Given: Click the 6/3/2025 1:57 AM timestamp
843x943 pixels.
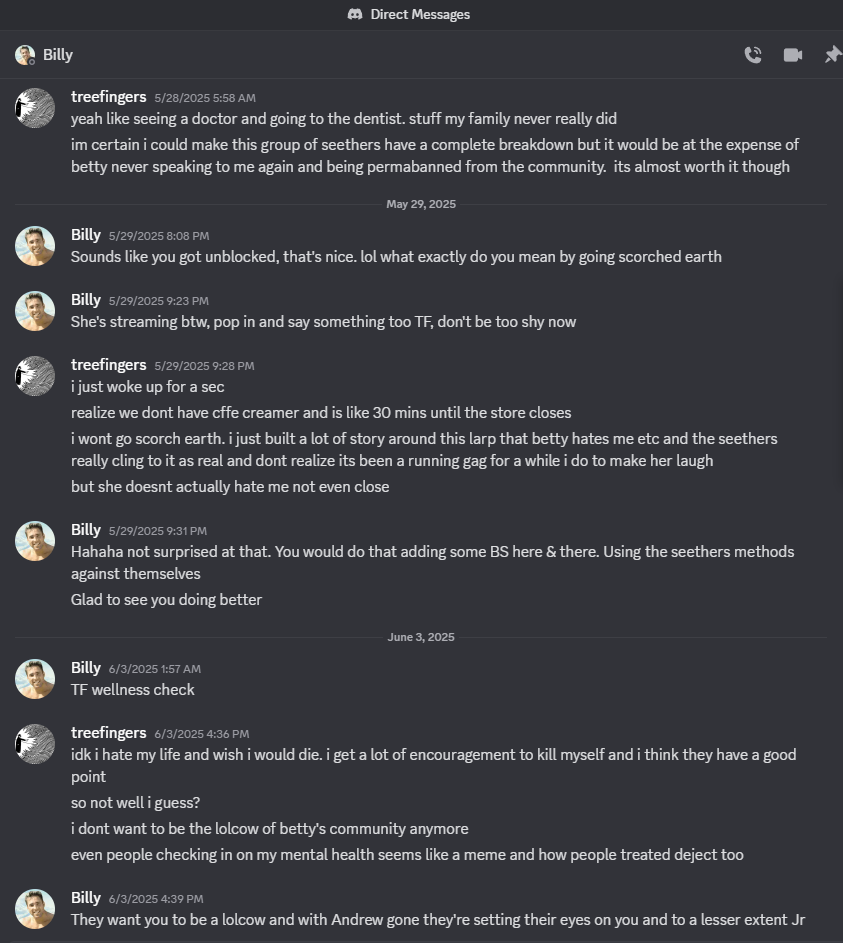Looking at the screenshot, I should 155,669.
